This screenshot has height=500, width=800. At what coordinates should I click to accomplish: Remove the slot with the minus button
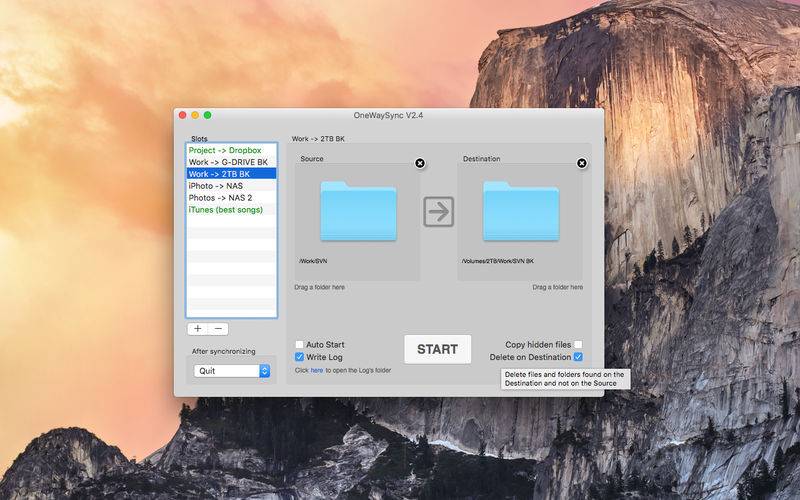pyautogui.click(x=218, y=329)
